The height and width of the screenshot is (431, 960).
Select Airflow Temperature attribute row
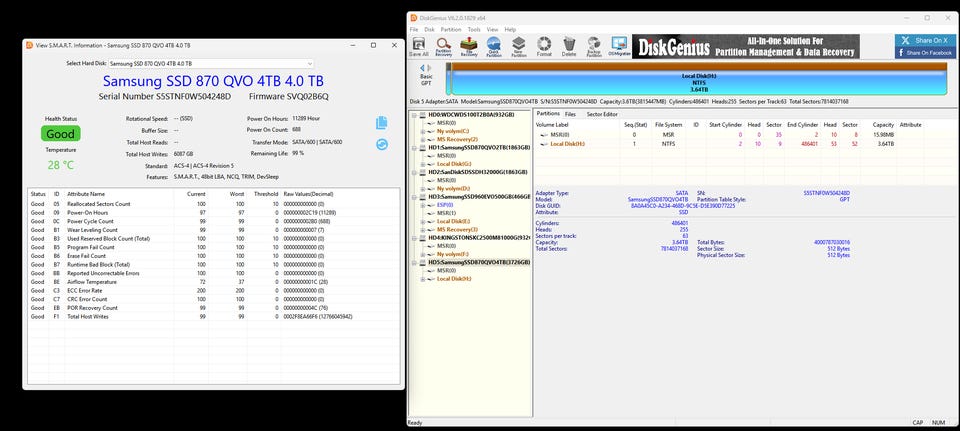tap(213, 282)
